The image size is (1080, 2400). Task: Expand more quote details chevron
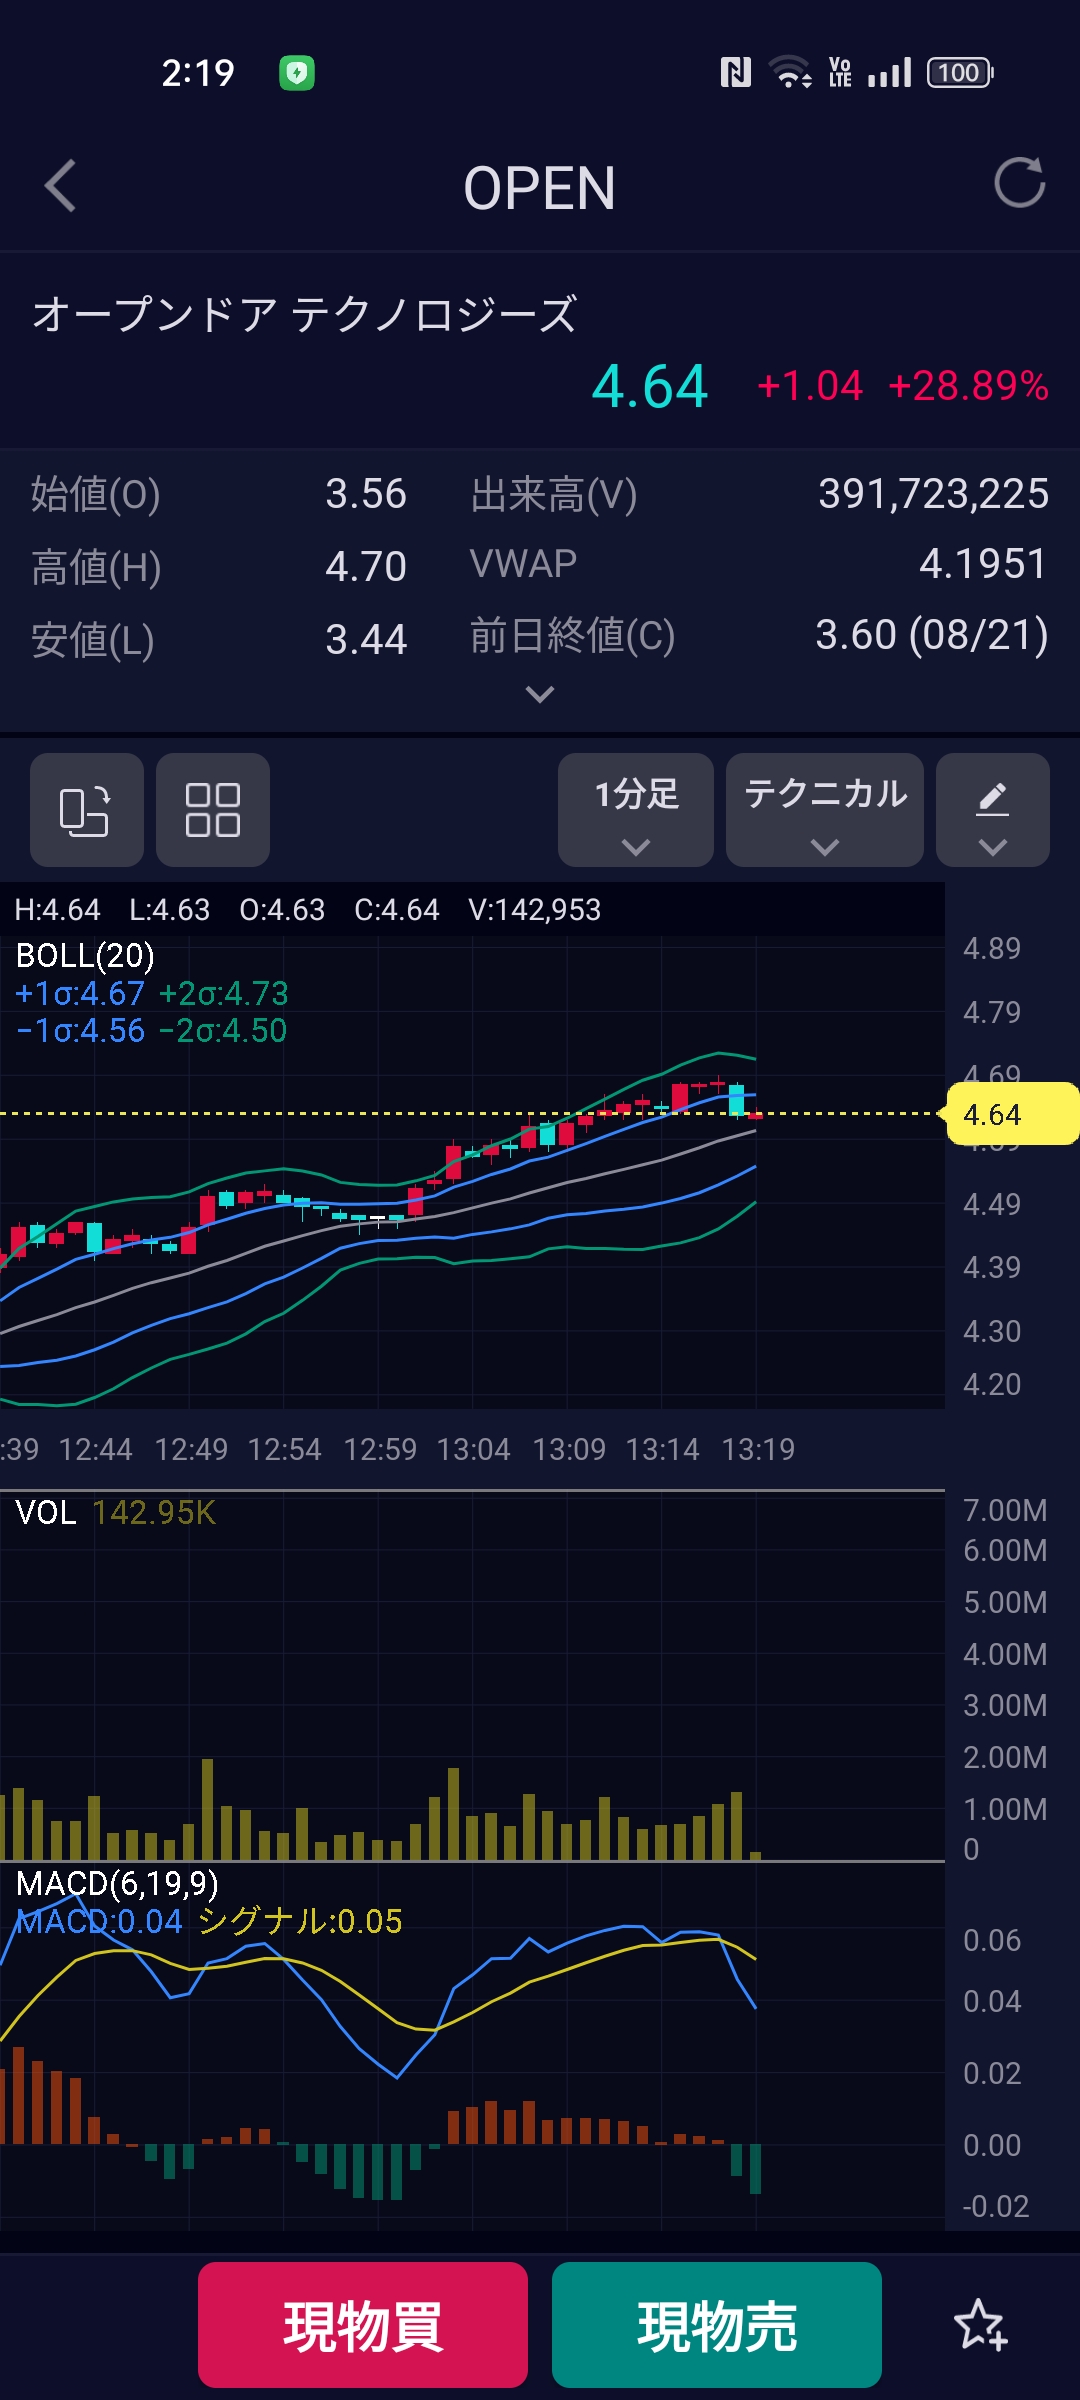[x=540, y=694]
